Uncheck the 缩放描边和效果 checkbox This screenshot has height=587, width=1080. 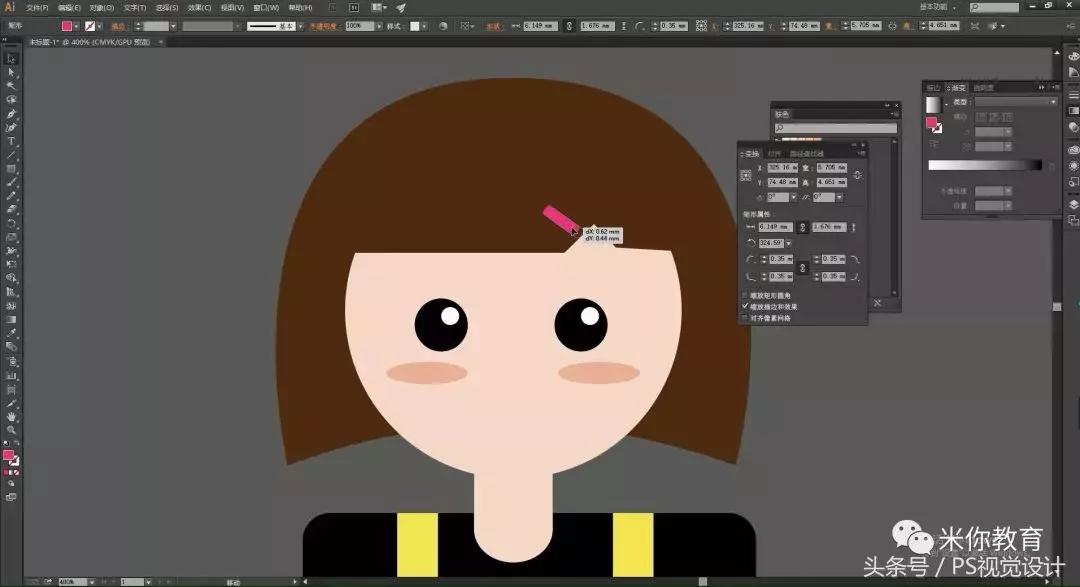pyautogui.click(x=745, y=307)
